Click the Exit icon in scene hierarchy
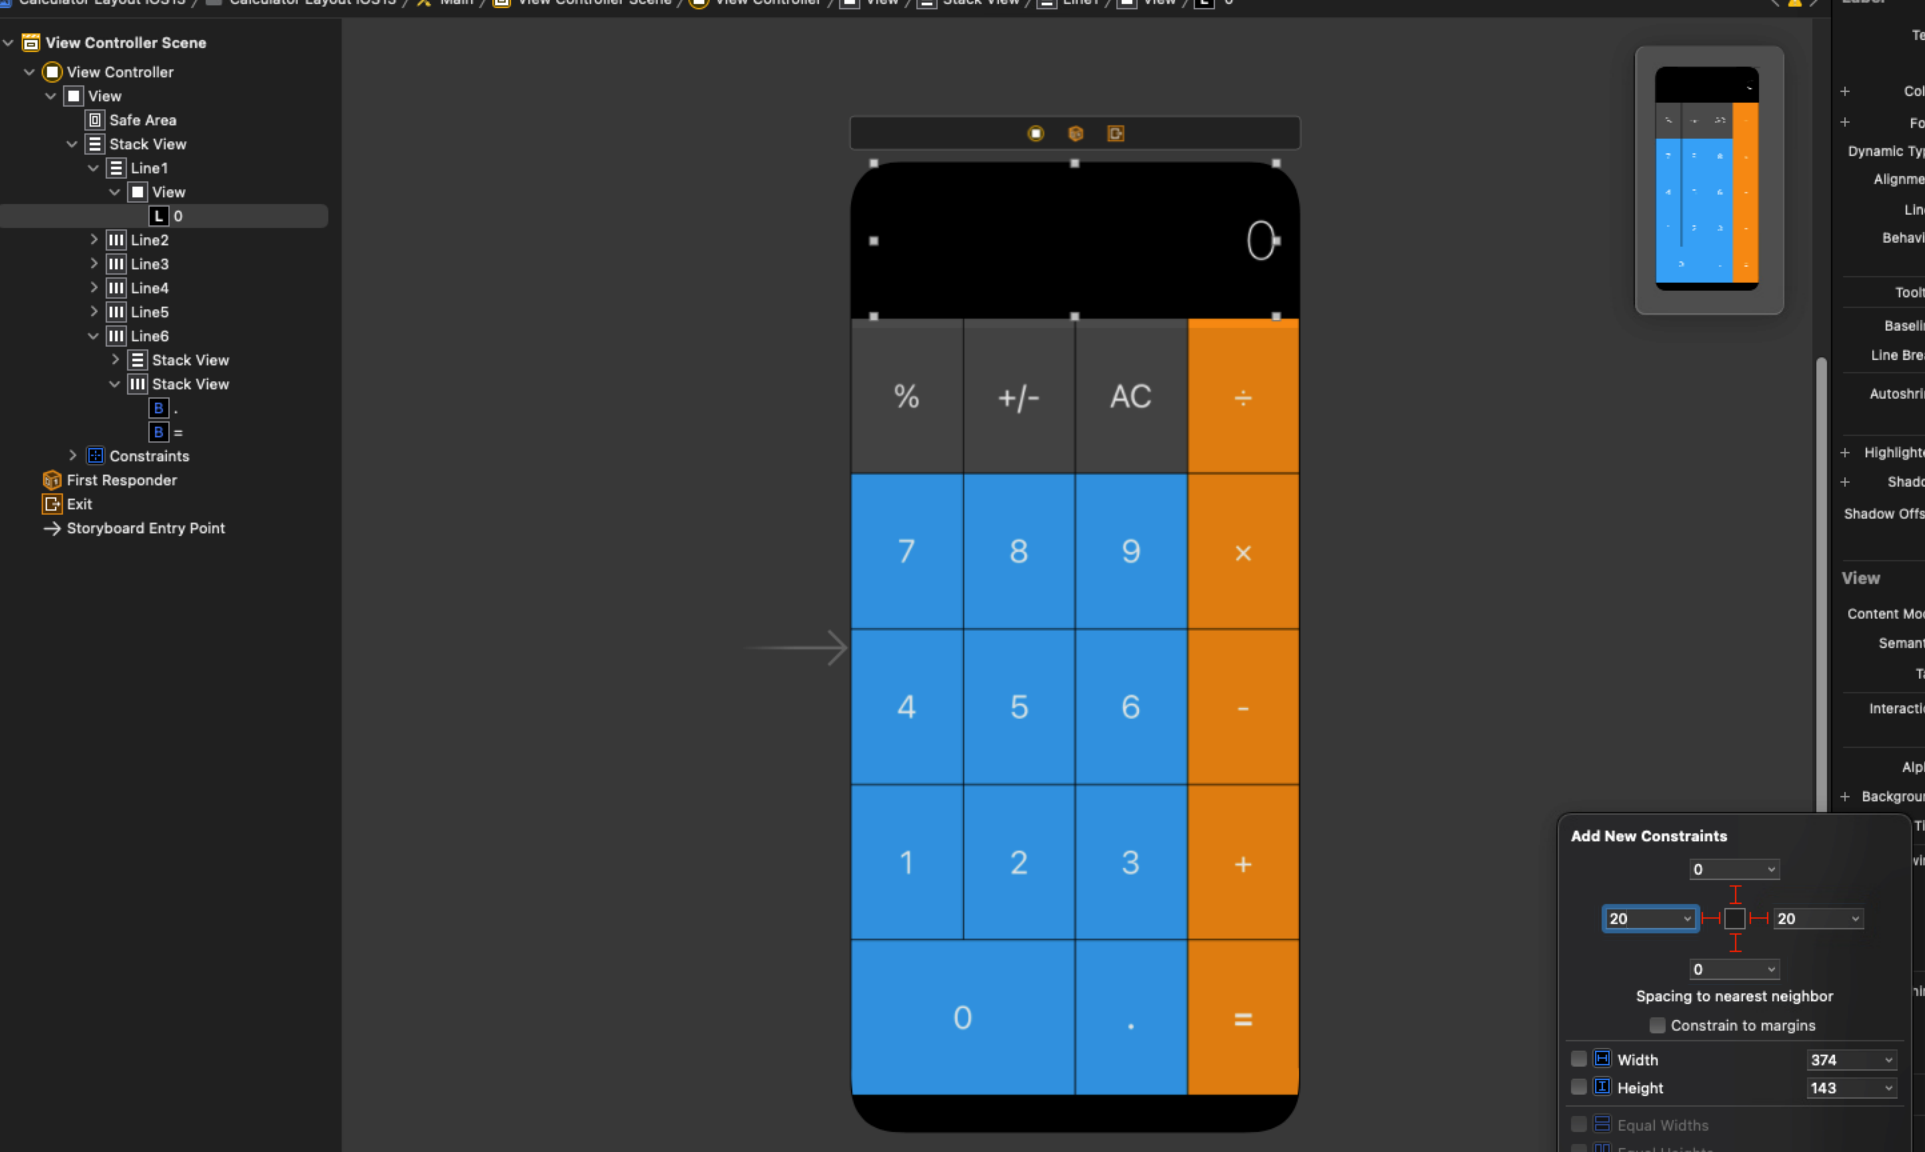The image size is (1925, 1152). (x=52, y=503)
